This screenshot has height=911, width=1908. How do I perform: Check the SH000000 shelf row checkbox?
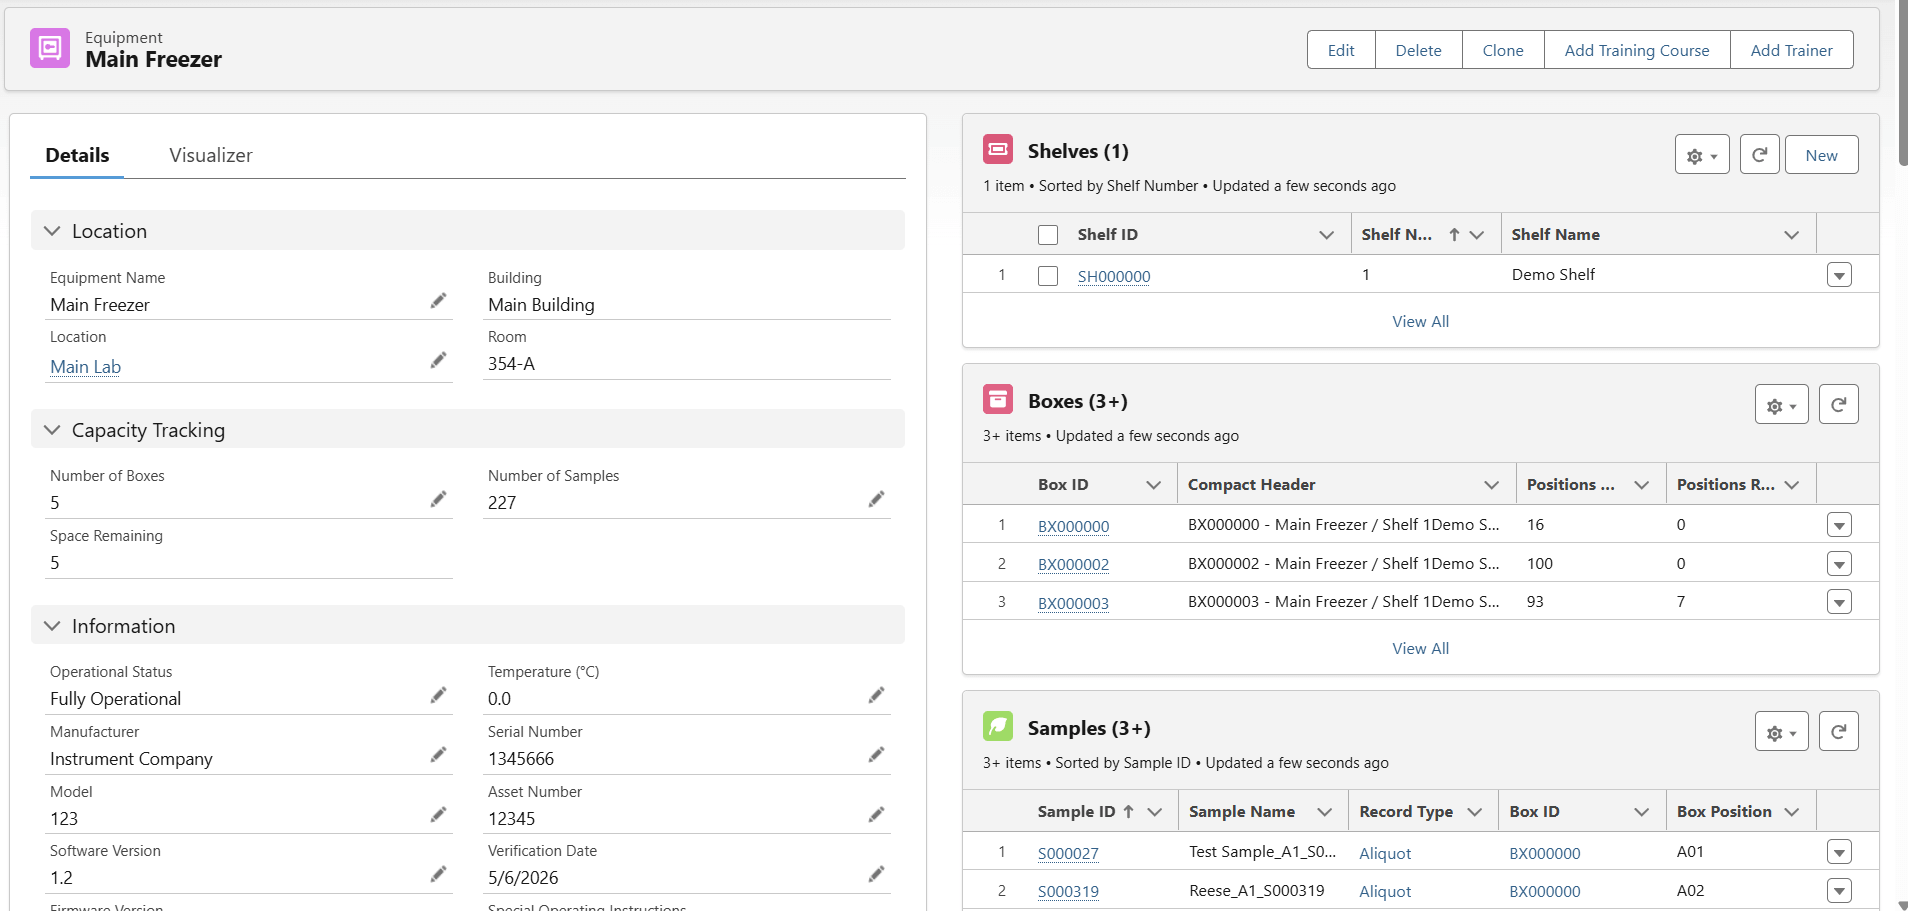pos(1048,276)
